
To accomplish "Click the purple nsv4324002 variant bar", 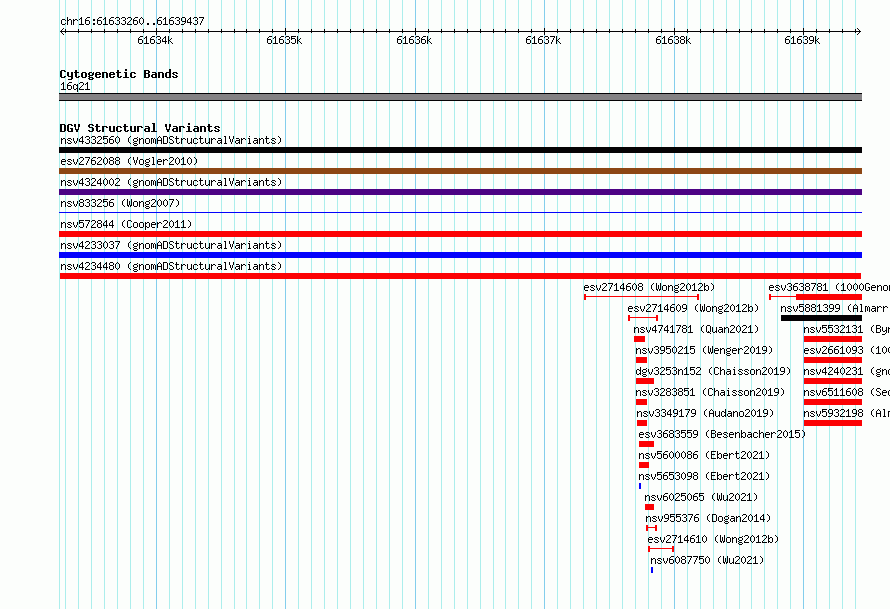I will click(460, 192).
